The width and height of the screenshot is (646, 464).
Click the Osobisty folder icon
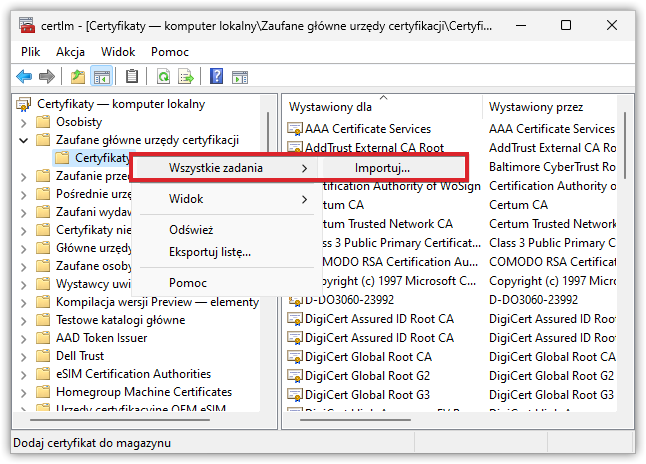tap(43, 122)
